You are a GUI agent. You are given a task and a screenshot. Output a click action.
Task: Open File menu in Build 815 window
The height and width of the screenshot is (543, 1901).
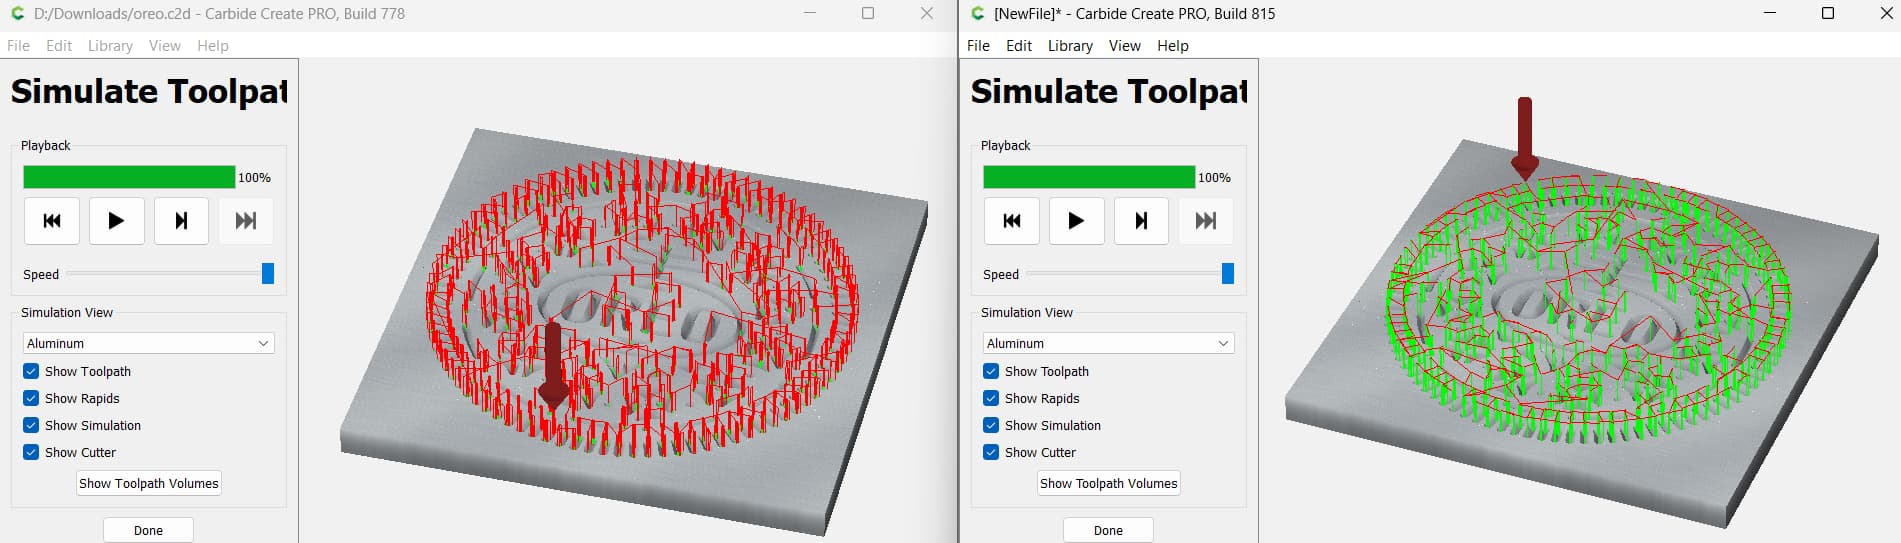click(978, 46)
